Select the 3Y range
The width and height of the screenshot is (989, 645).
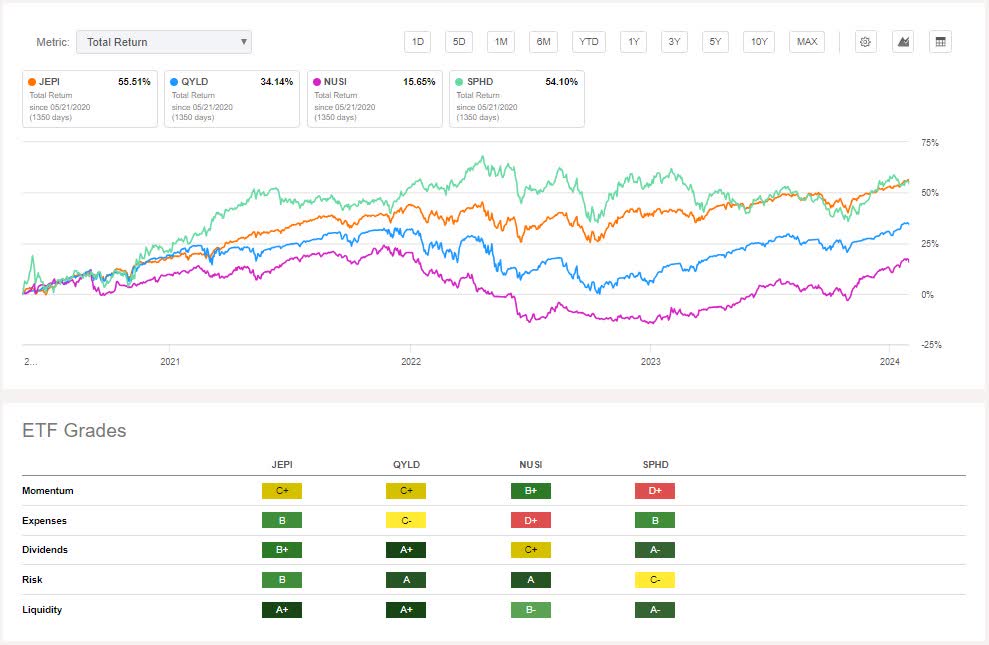coord(674,42)
